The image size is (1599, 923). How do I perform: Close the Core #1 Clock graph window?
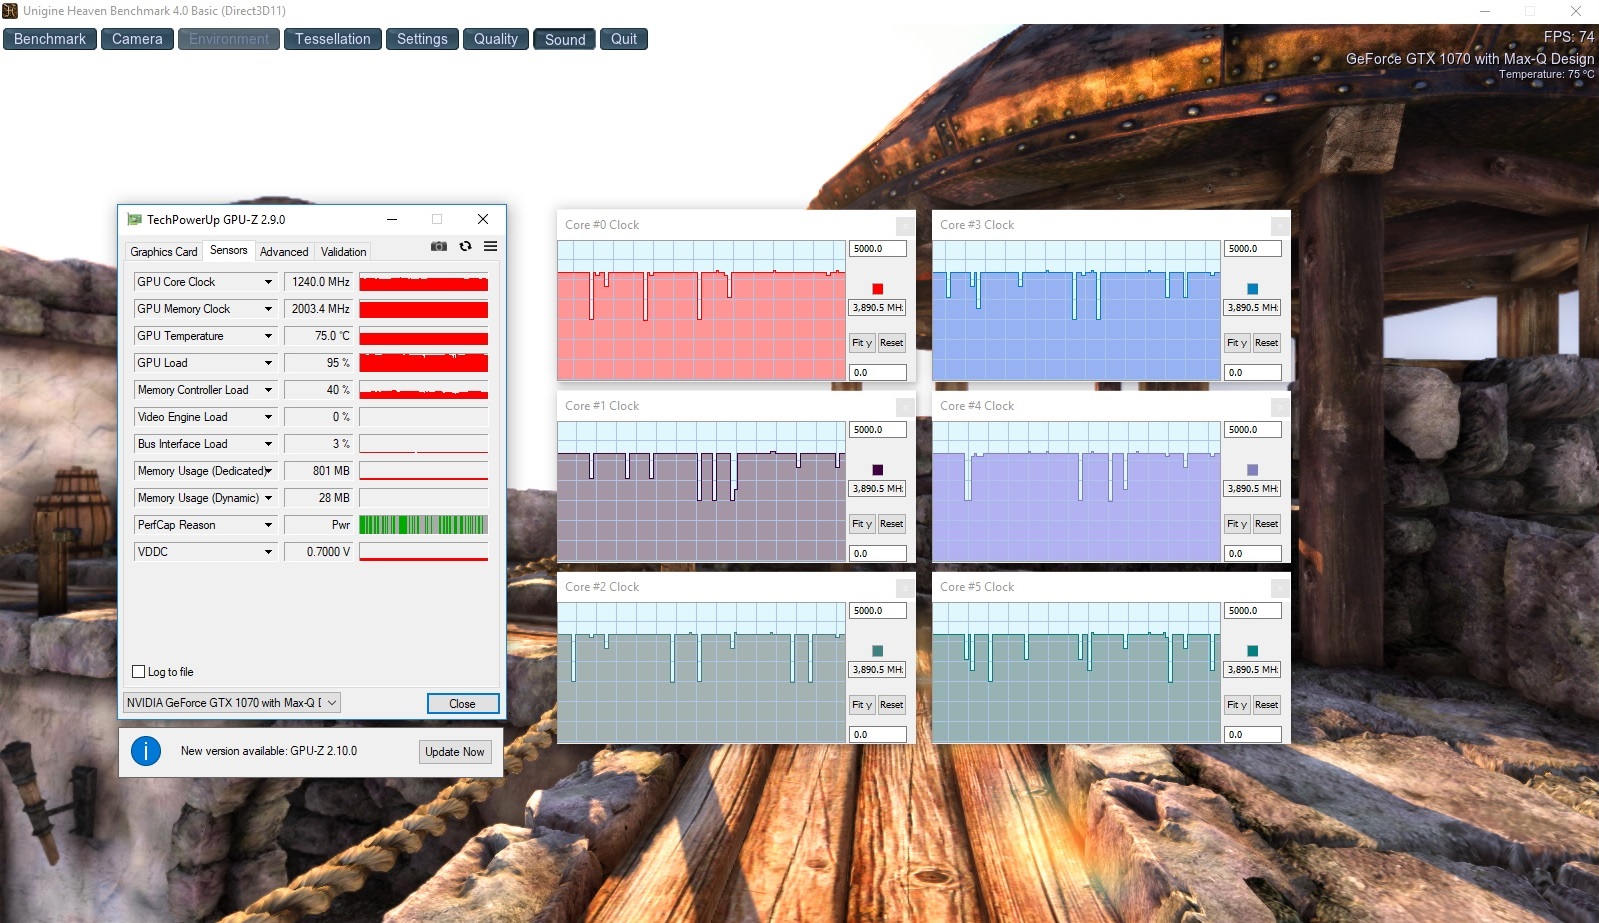(903, 407)
